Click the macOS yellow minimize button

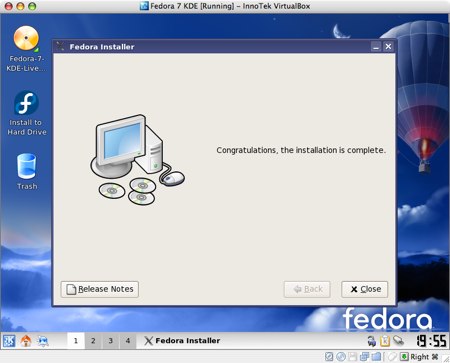click(20, 6)
